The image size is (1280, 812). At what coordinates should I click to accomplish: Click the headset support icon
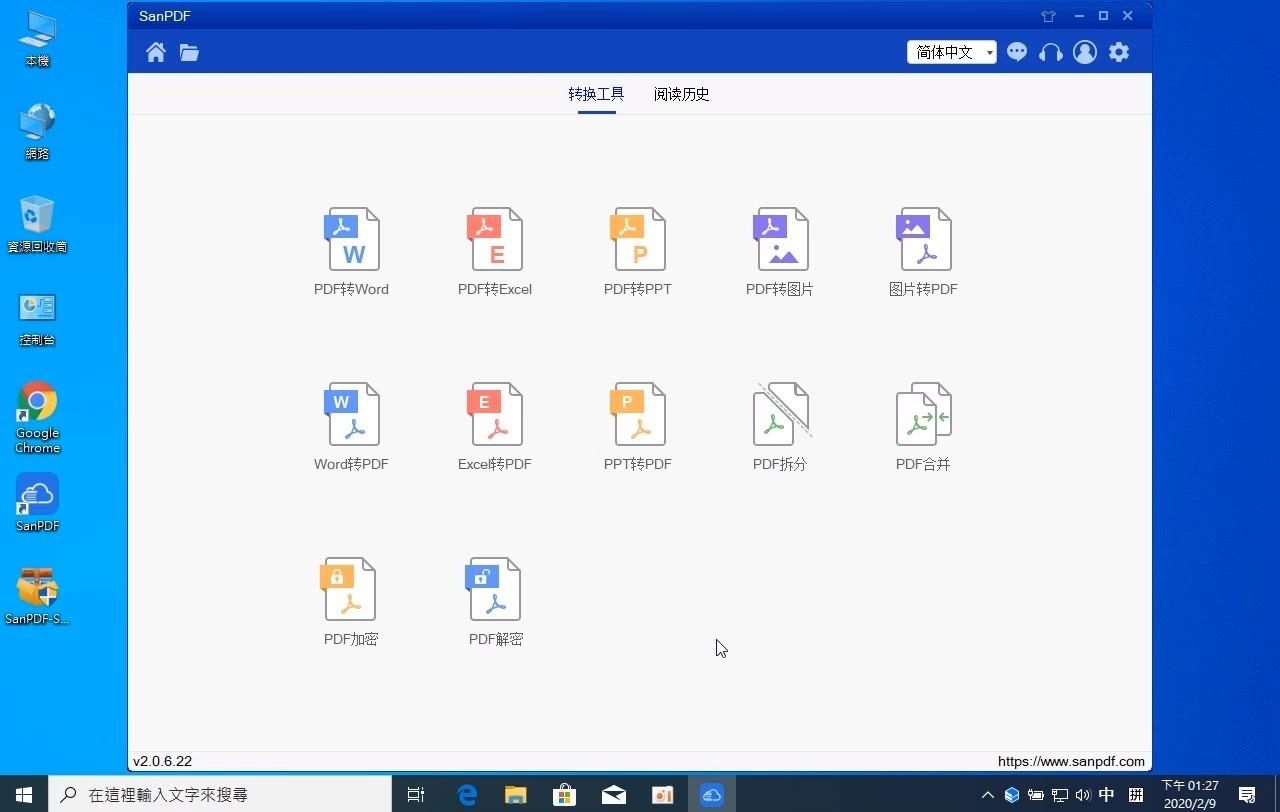click(x=1051, y=52)
